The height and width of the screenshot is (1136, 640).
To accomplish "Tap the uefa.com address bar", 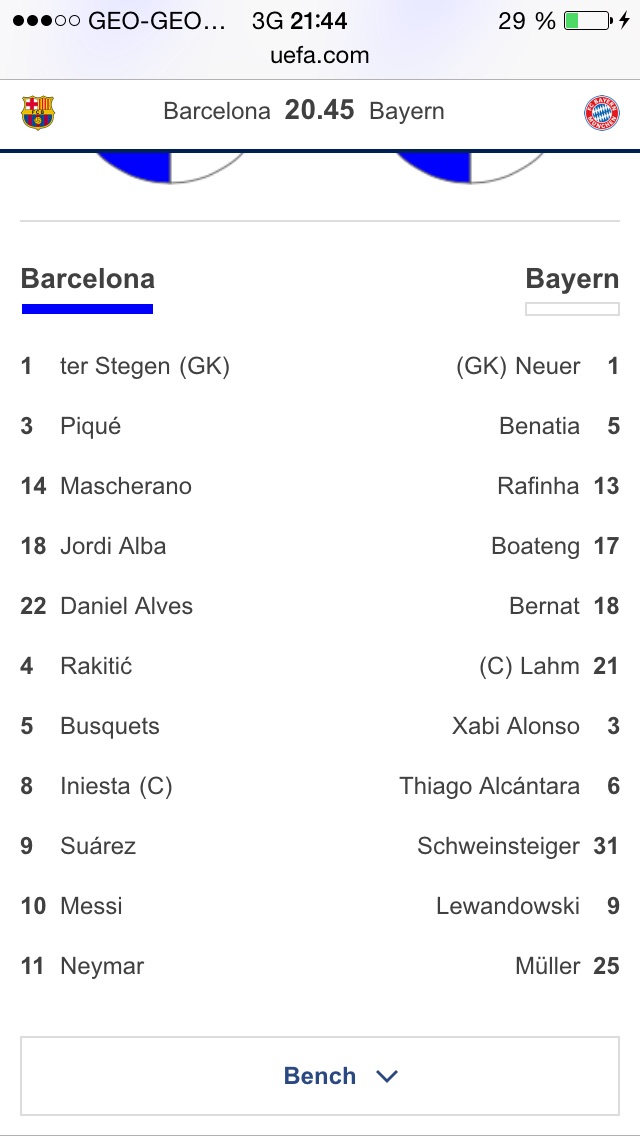I will (320, 56).
